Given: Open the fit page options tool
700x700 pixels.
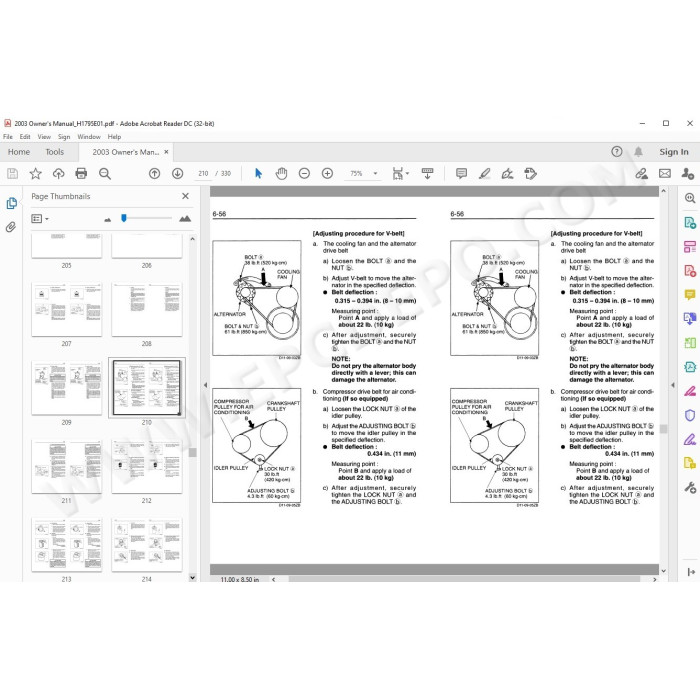Looking at the screenshot, I should pyautogui.click(x=397, y=174).
